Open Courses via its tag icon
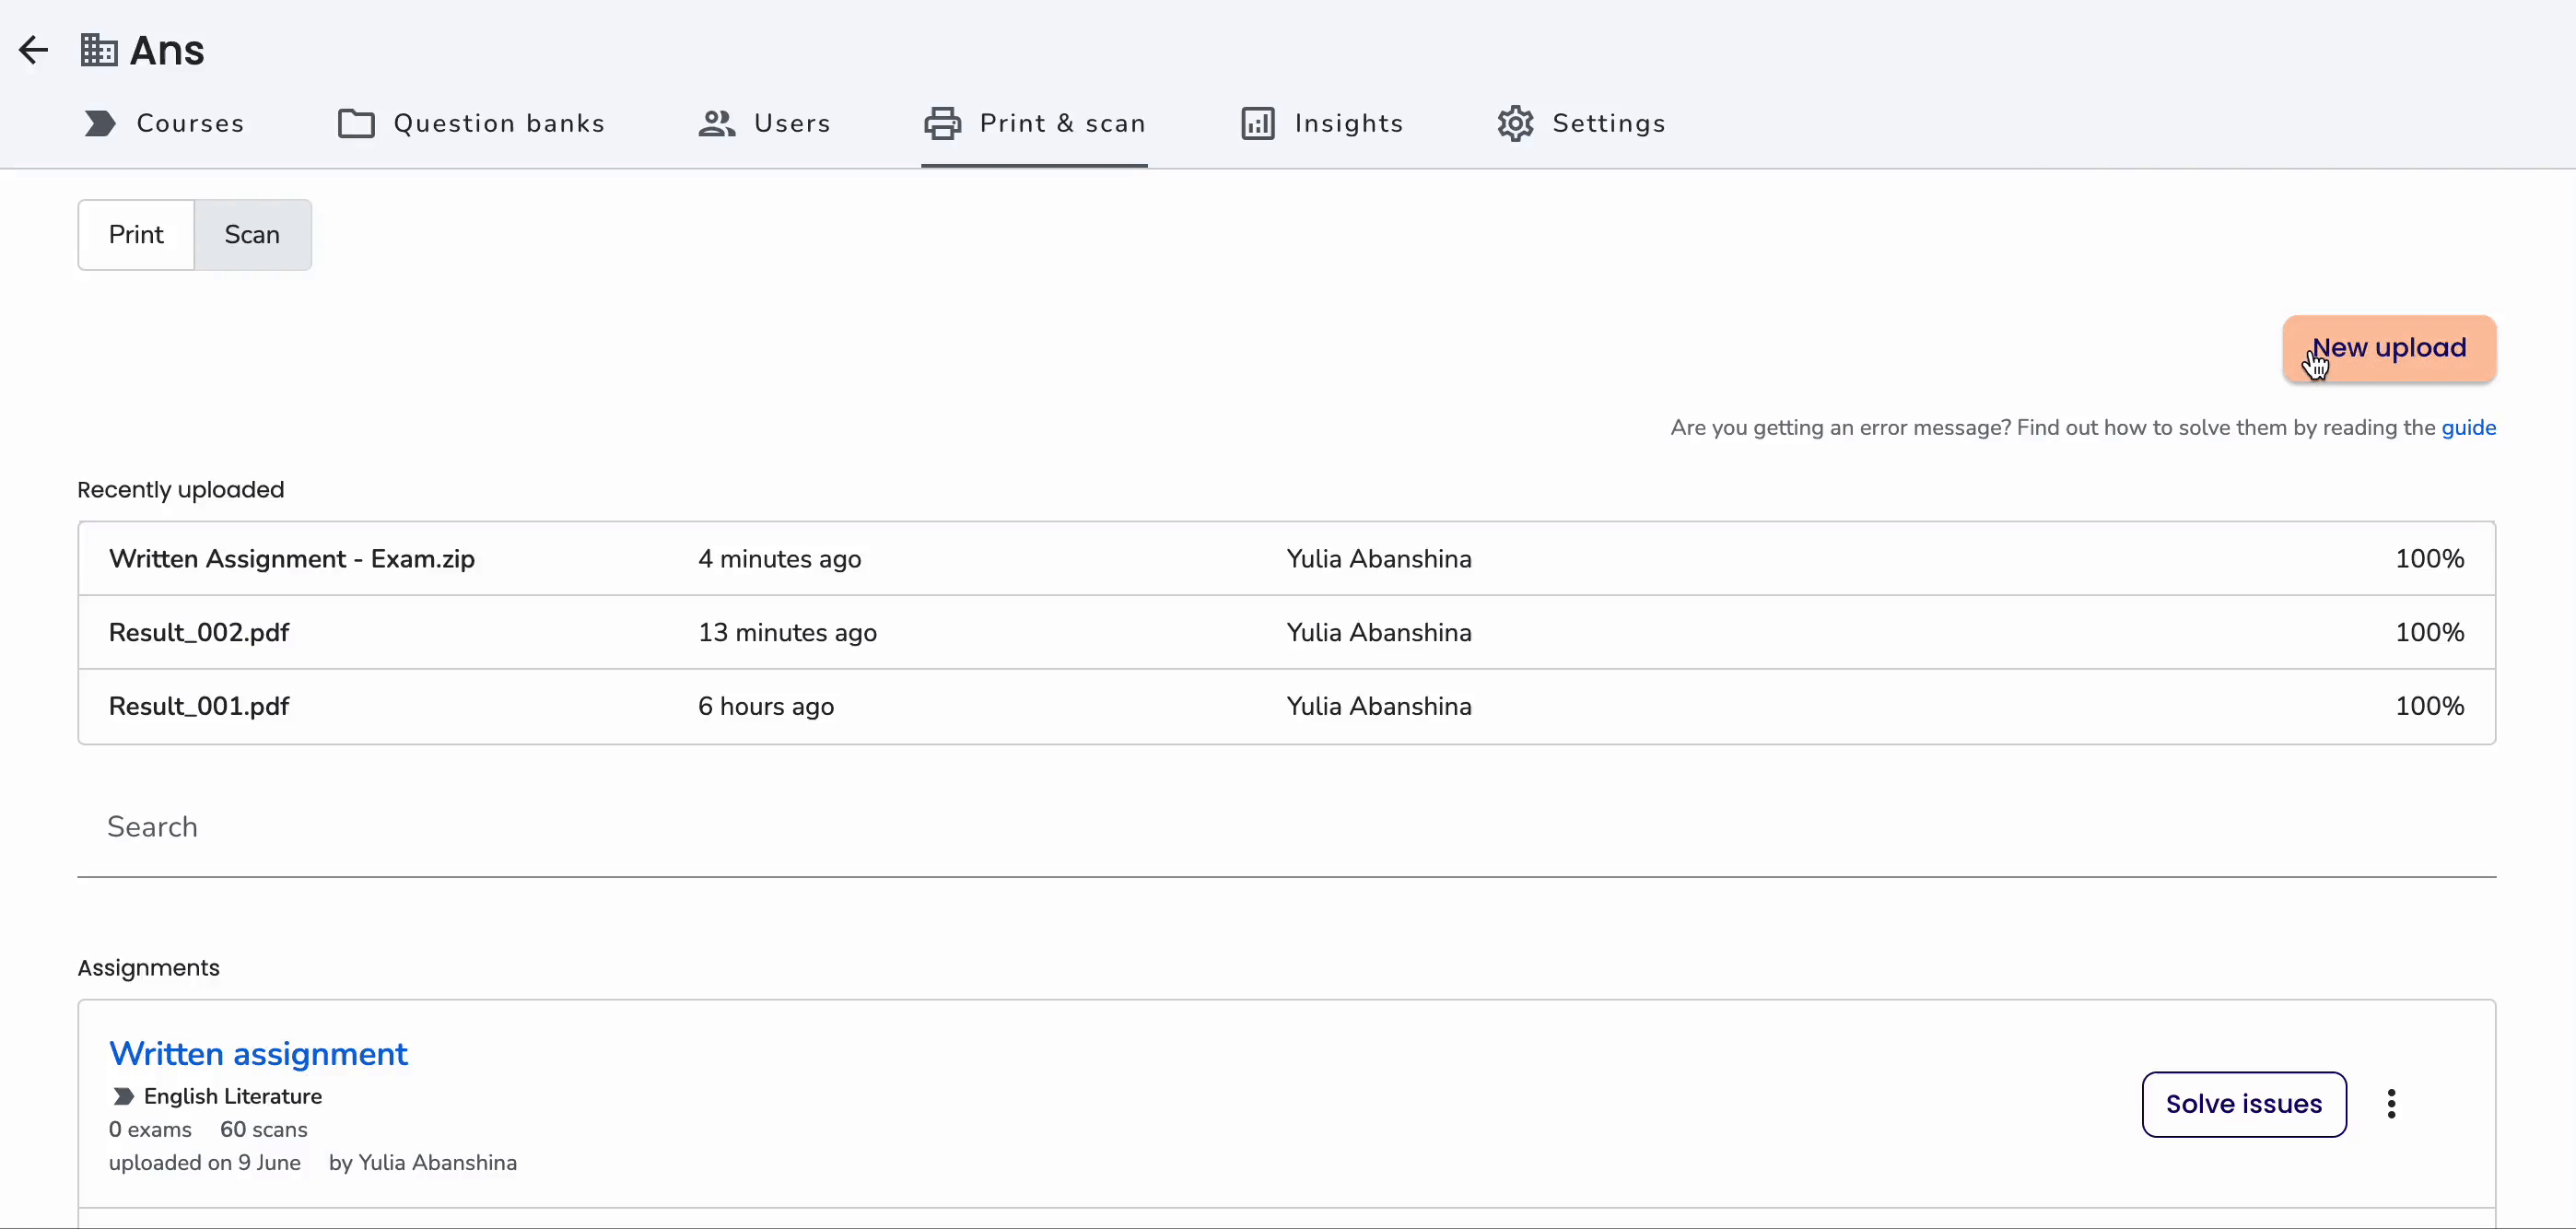 tap(100, 123)
